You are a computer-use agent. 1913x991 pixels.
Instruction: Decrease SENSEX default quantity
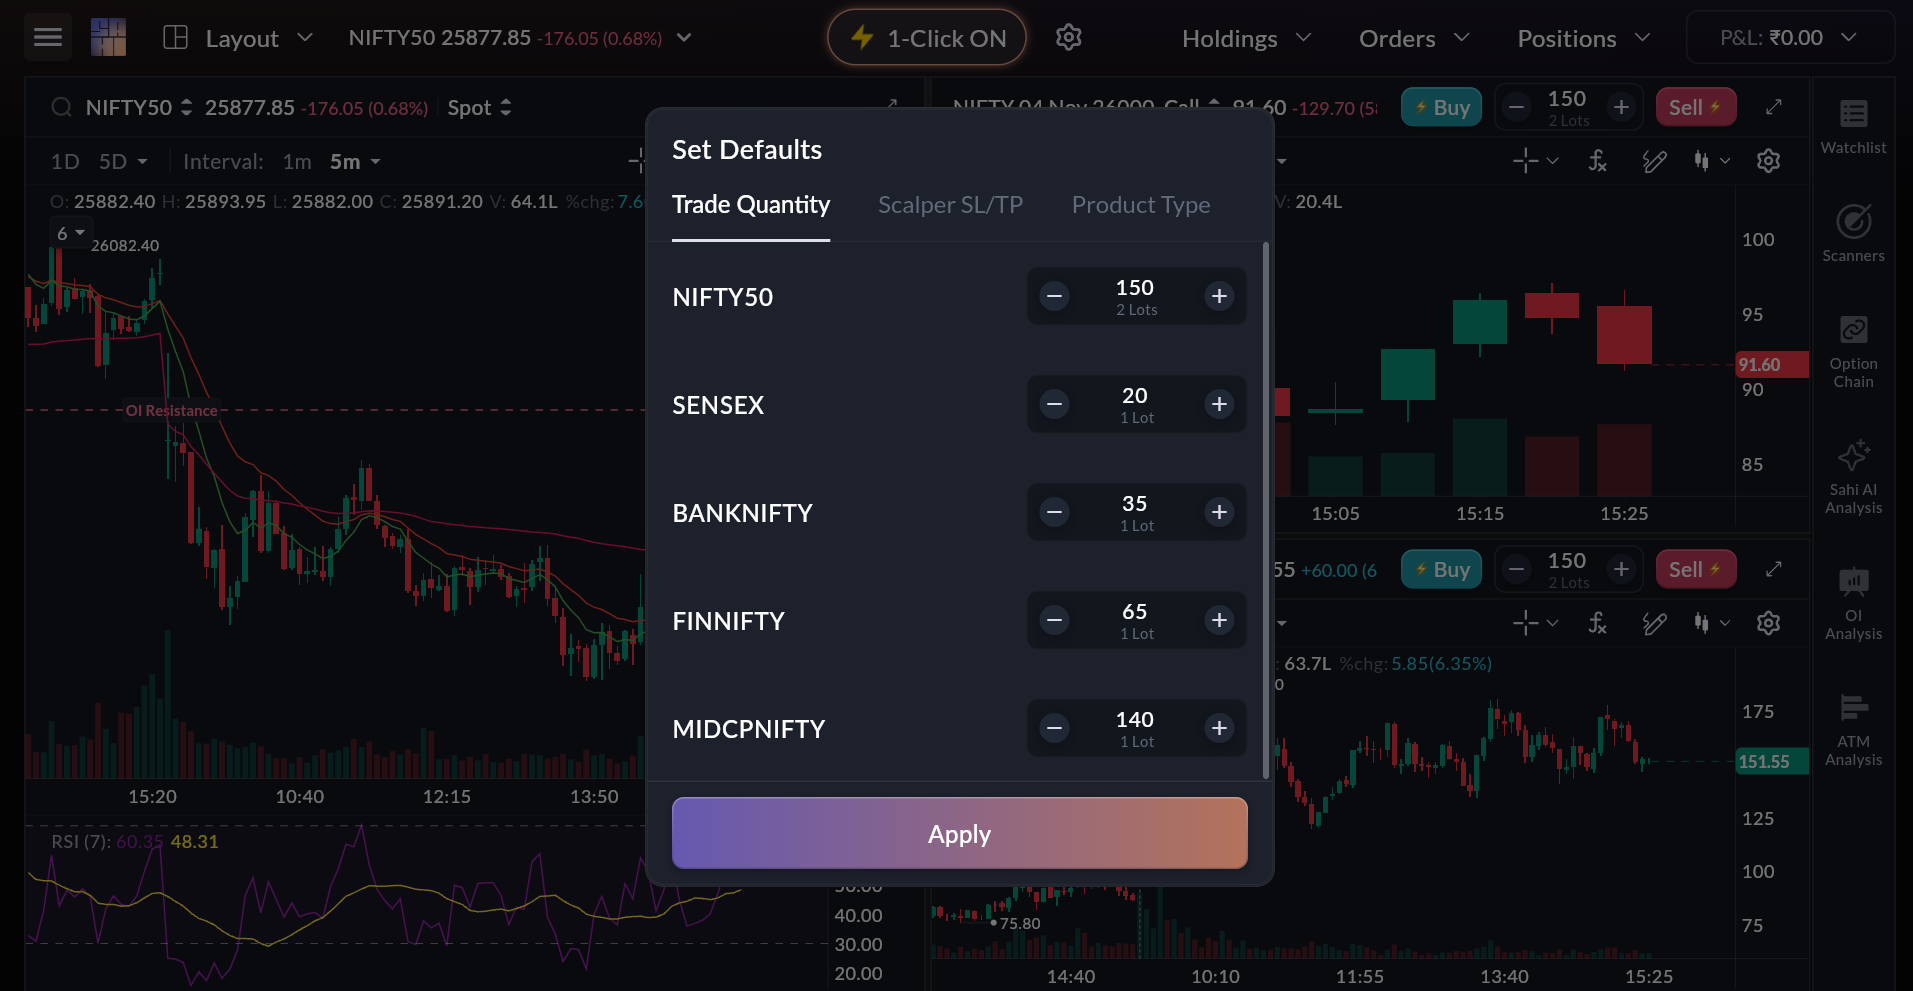click(1054, 404)
